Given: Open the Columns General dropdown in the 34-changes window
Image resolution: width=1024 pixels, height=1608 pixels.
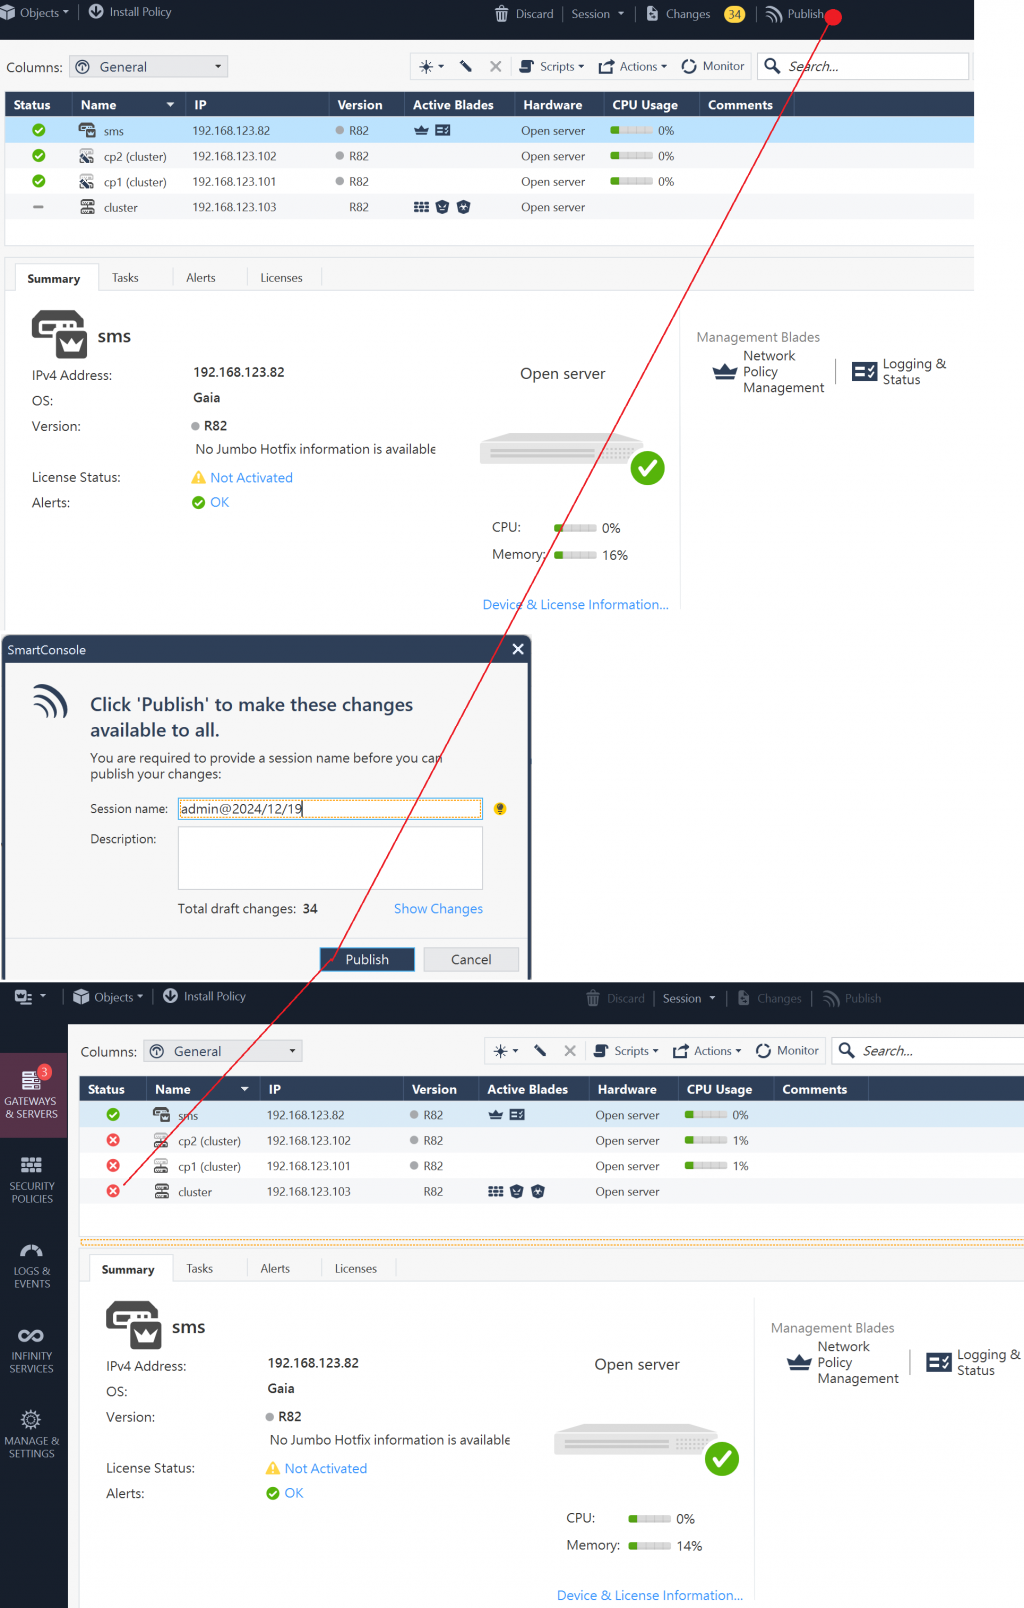Looking at the screenshot, I should pos(149,67).
